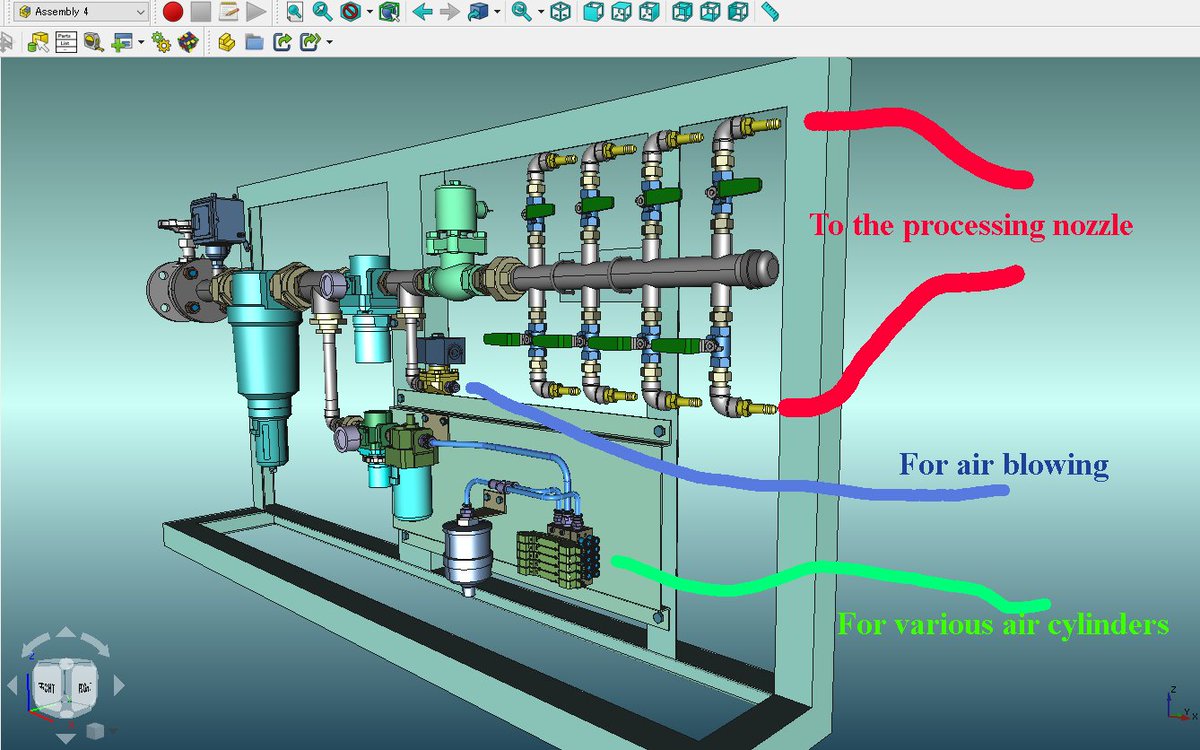This screenshot has width=1200, height=750.
Task: Click the tape measure icon
Action: (94, 42)
